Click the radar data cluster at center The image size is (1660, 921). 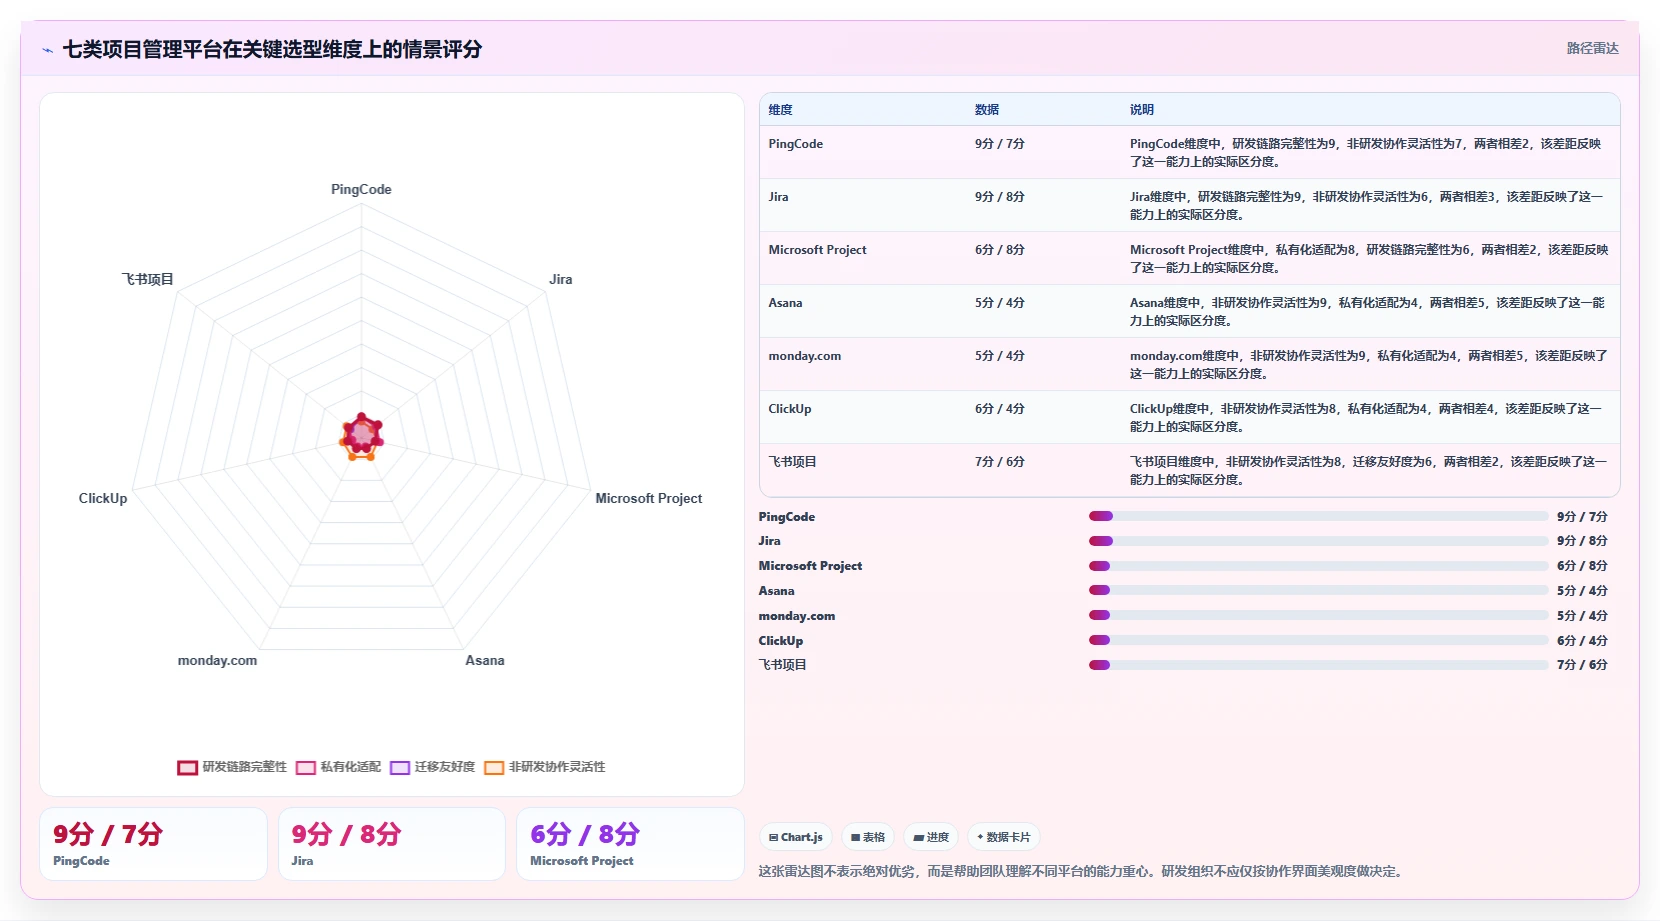[x=361, y=436]
